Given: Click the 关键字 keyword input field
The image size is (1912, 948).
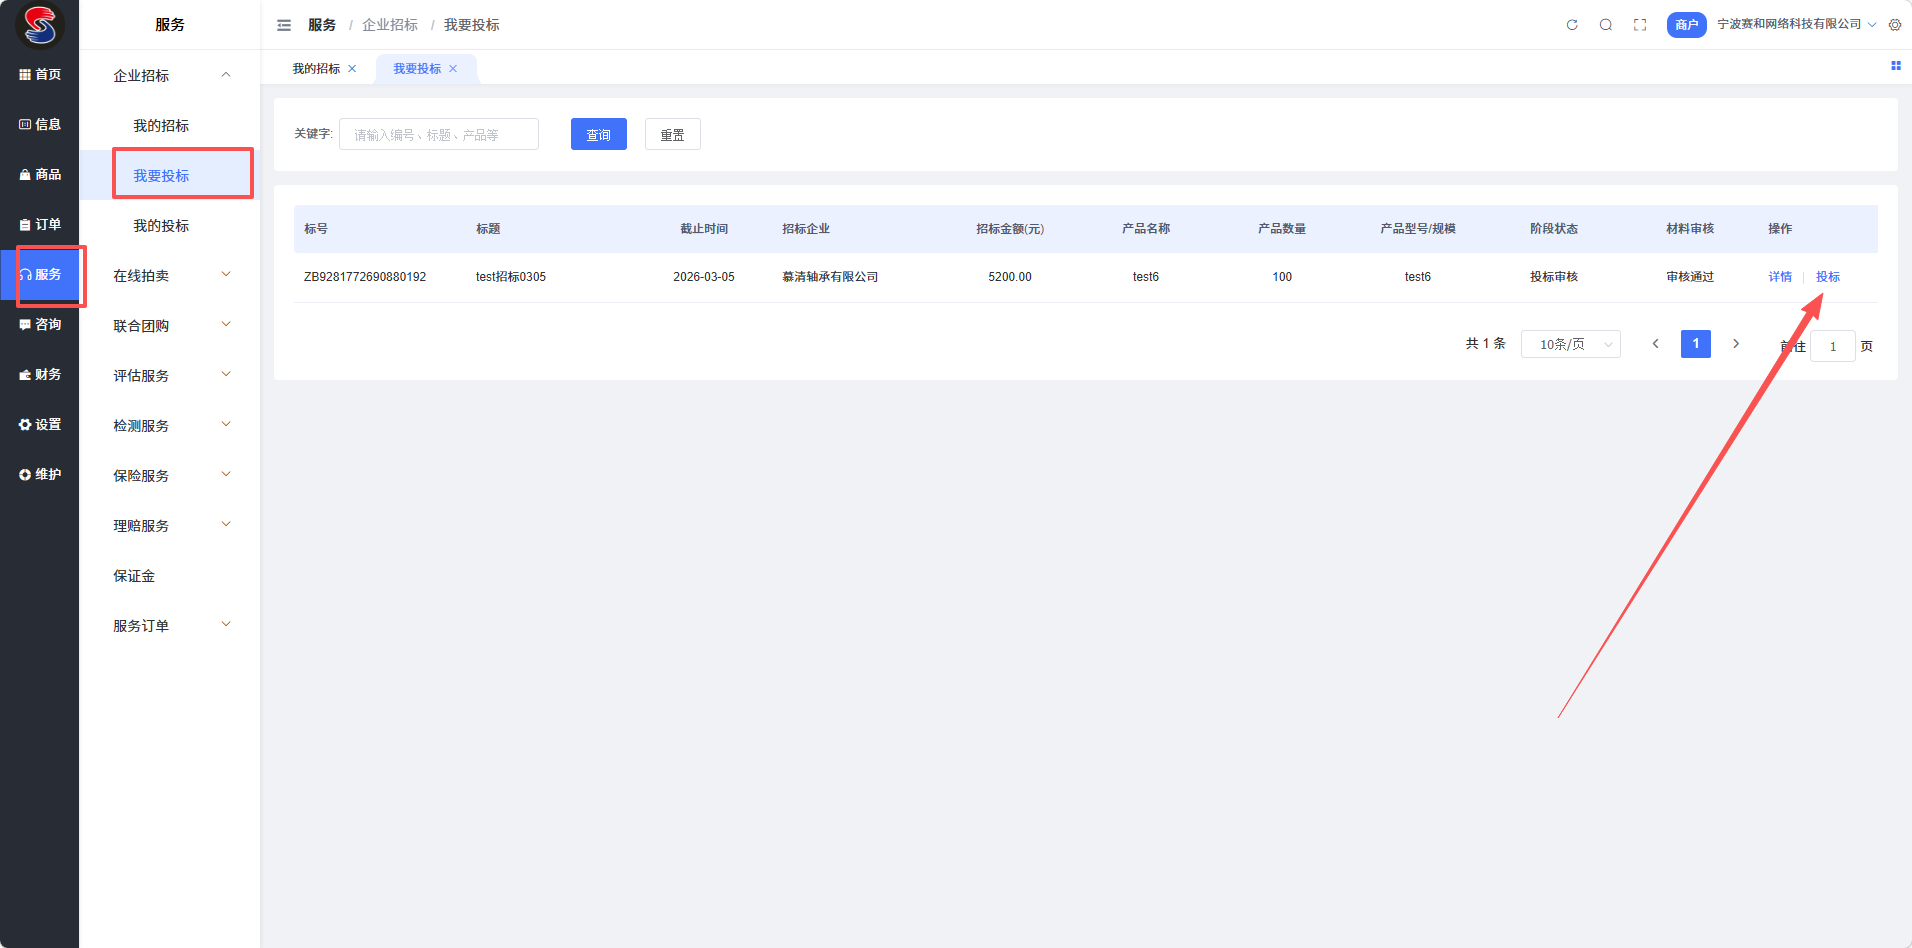Looking at the screenshot, I should pos(438,135).
